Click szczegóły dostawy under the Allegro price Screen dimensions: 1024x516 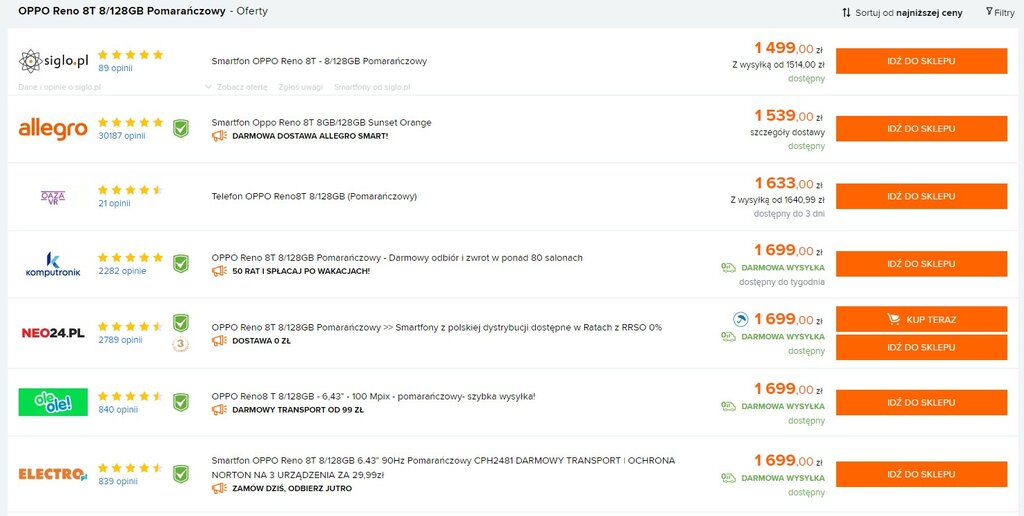pos(788,132)
